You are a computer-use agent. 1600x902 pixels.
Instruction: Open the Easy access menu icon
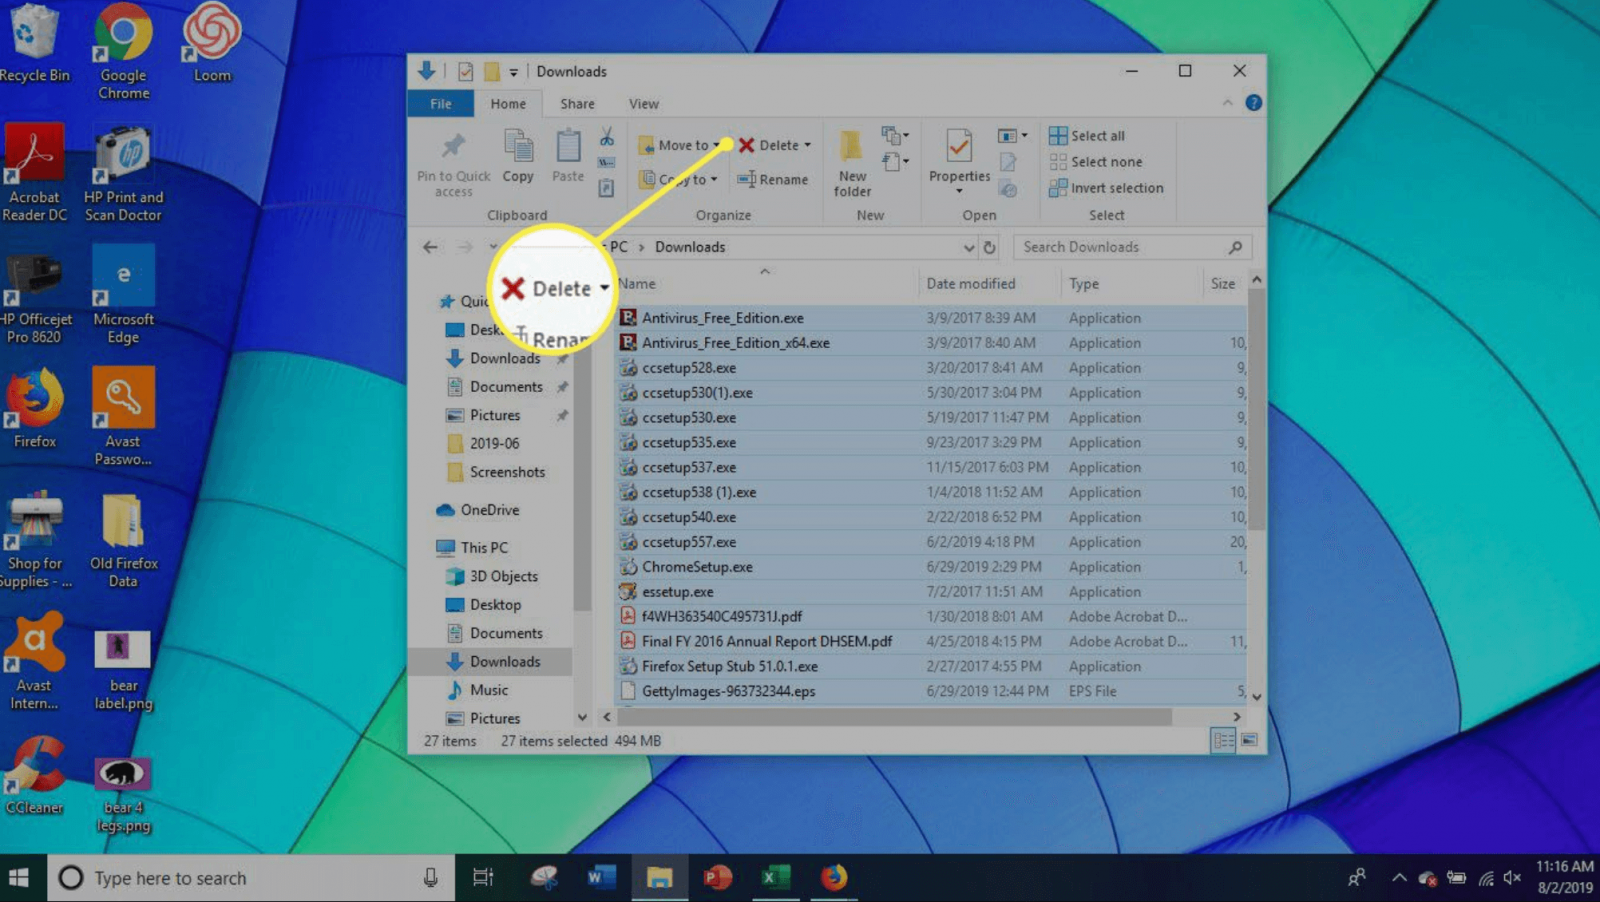coord(894,161)
